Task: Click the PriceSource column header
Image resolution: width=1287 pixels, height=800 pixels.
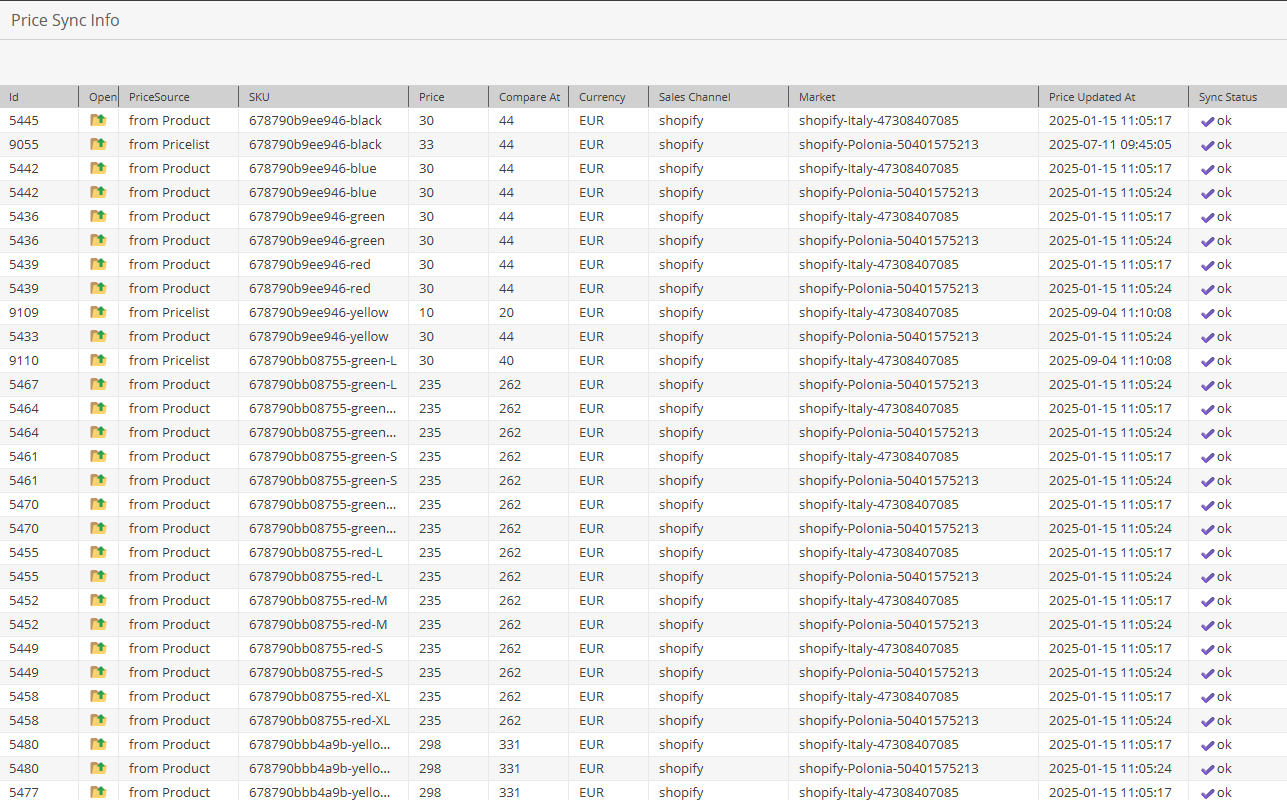Action: [178, 97]
